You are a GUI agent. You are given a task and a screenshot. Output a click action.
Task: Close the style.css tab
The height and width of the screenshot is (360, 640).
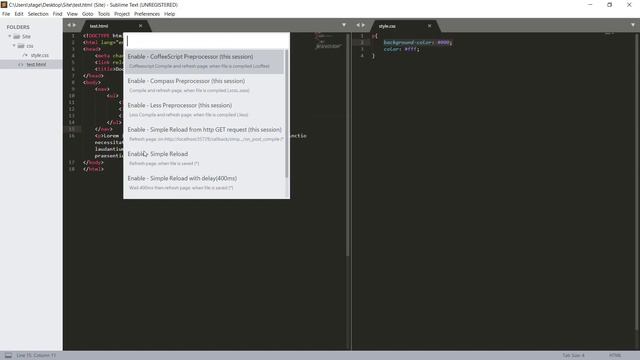pyautogui.click(x=429, y=26)
